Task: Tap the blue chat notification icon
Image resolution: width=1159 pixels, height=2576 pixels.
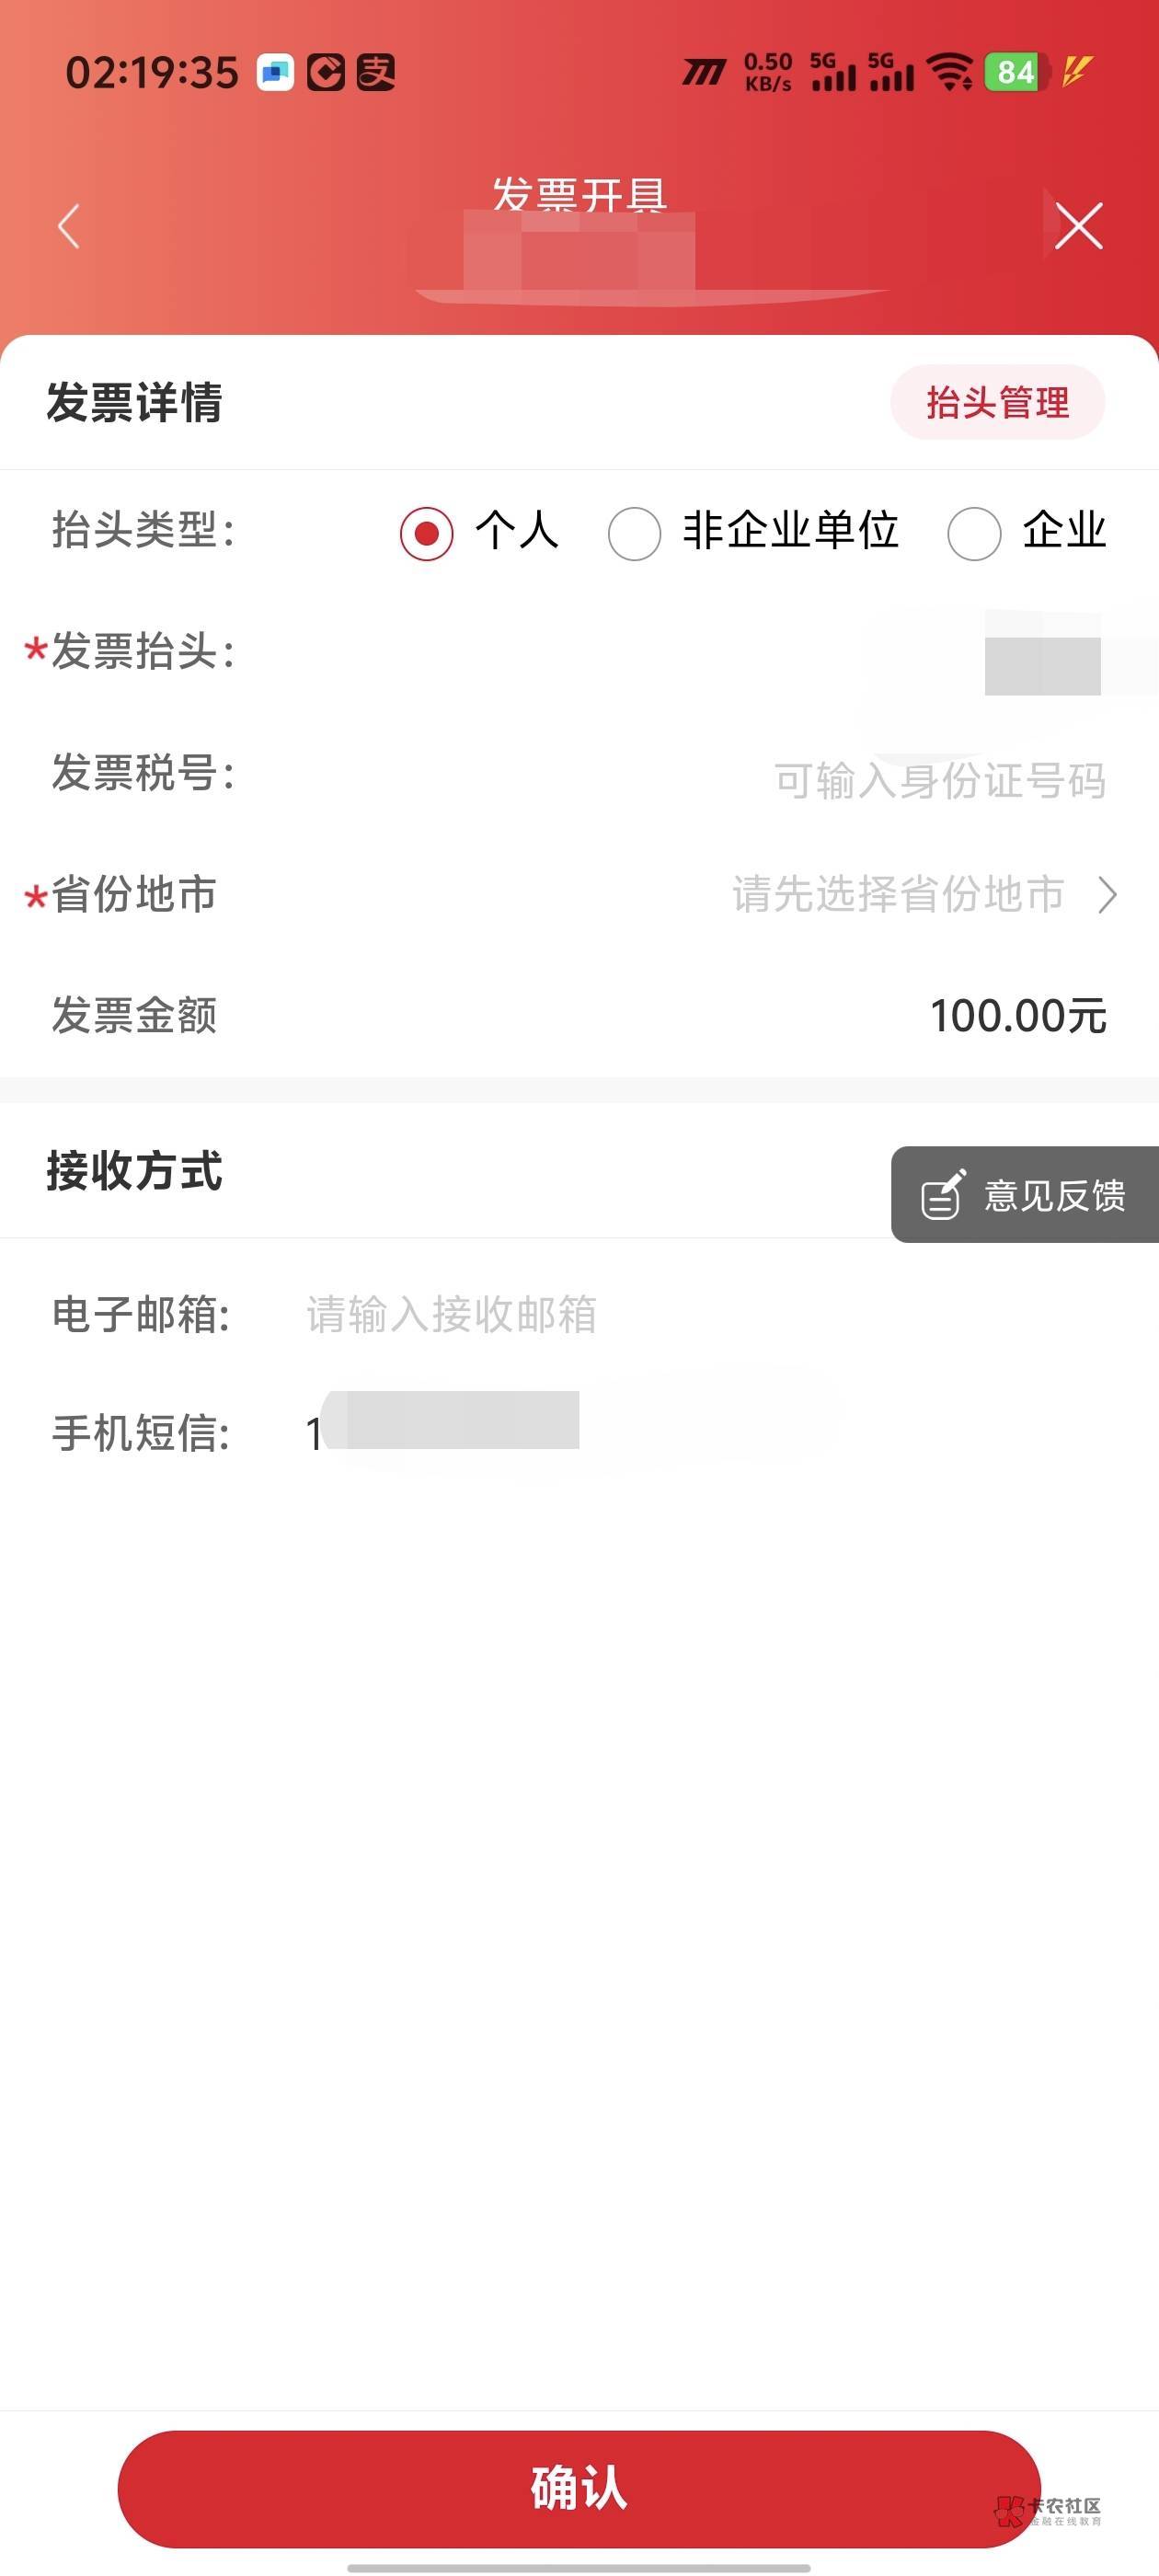Action: (275, 72)
